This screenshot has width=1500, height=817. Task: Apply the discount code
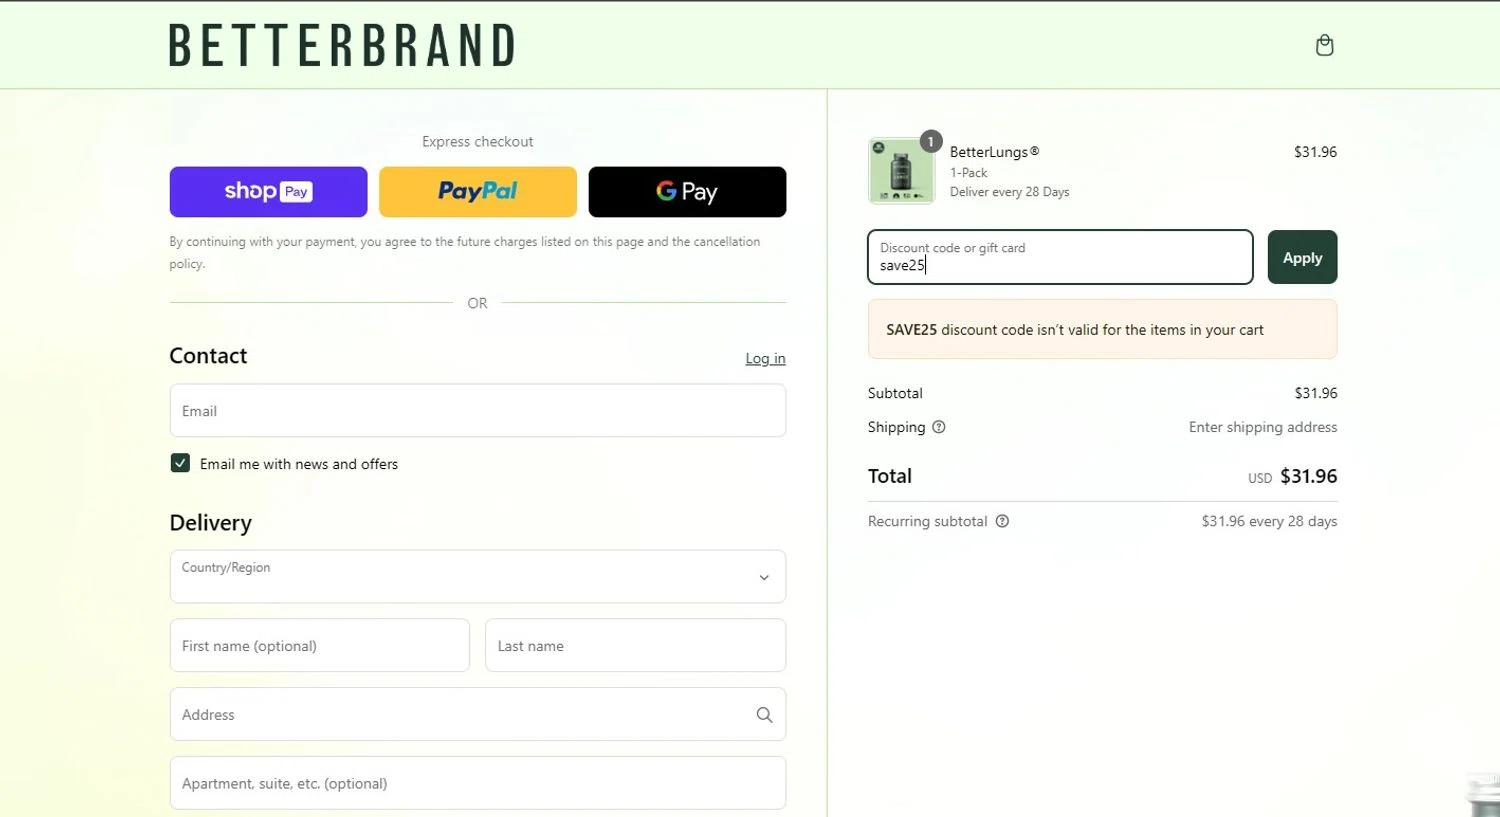click(1302, 257)
